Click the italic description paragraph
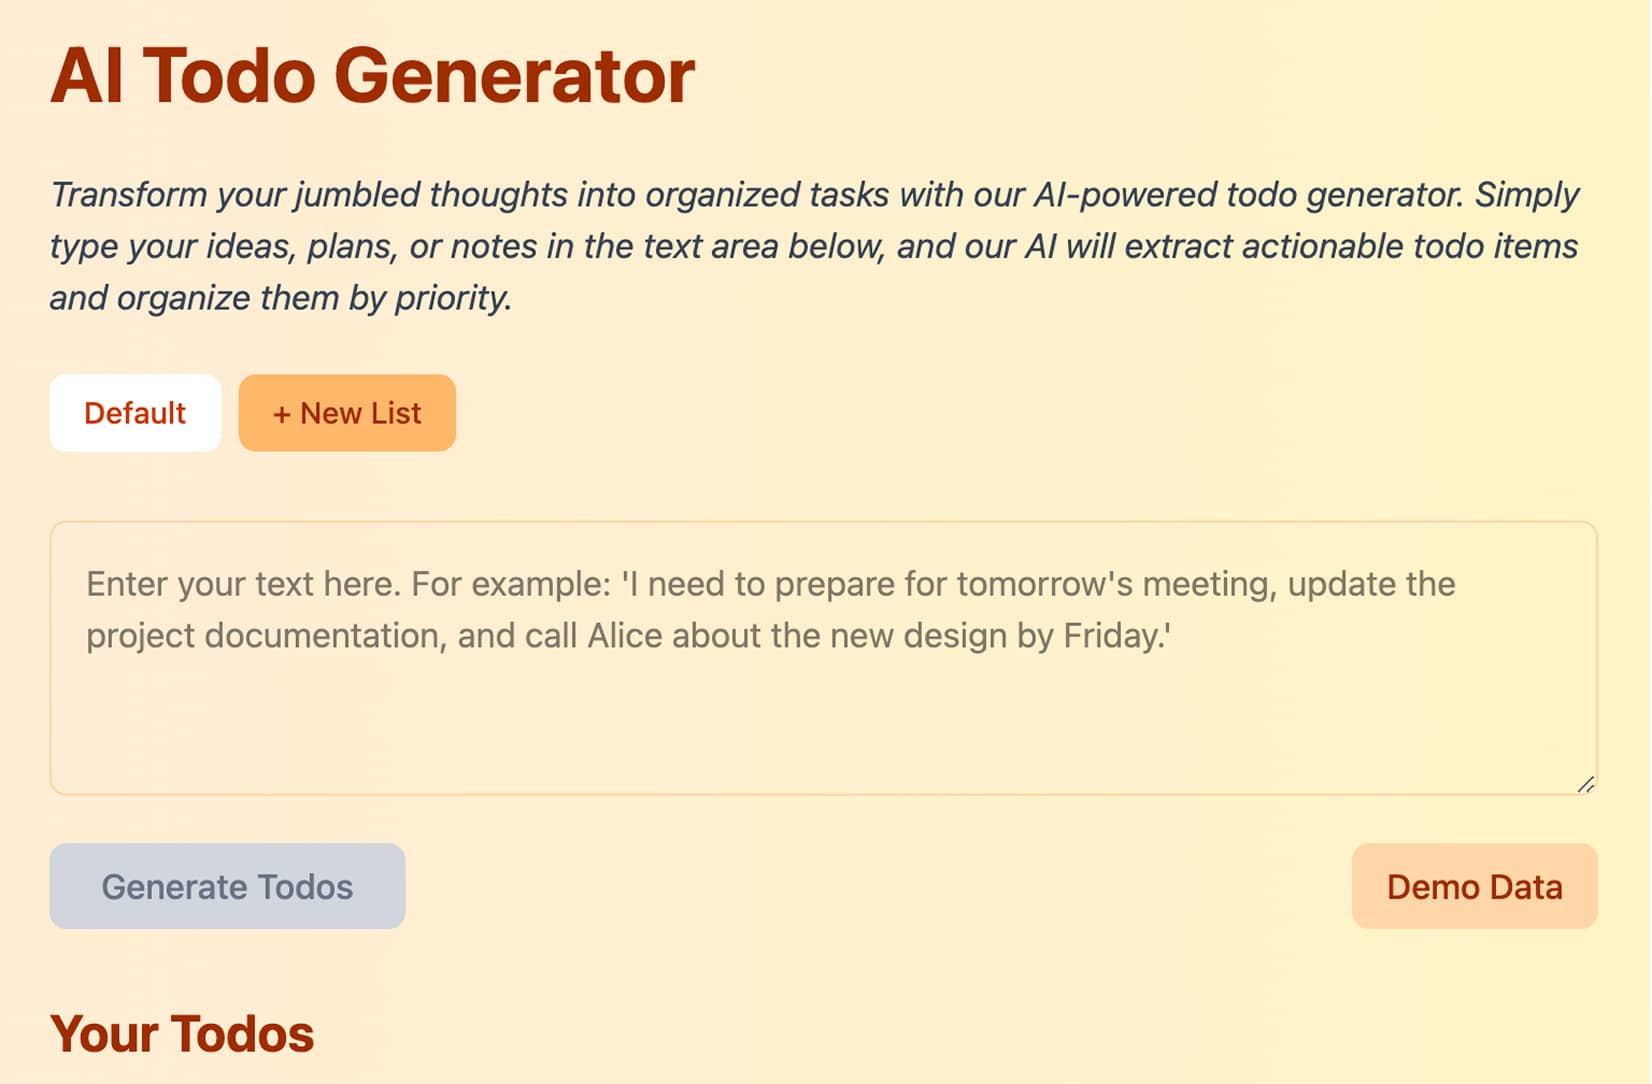The image size is (1652, 1084). click(x=814, y=246)
